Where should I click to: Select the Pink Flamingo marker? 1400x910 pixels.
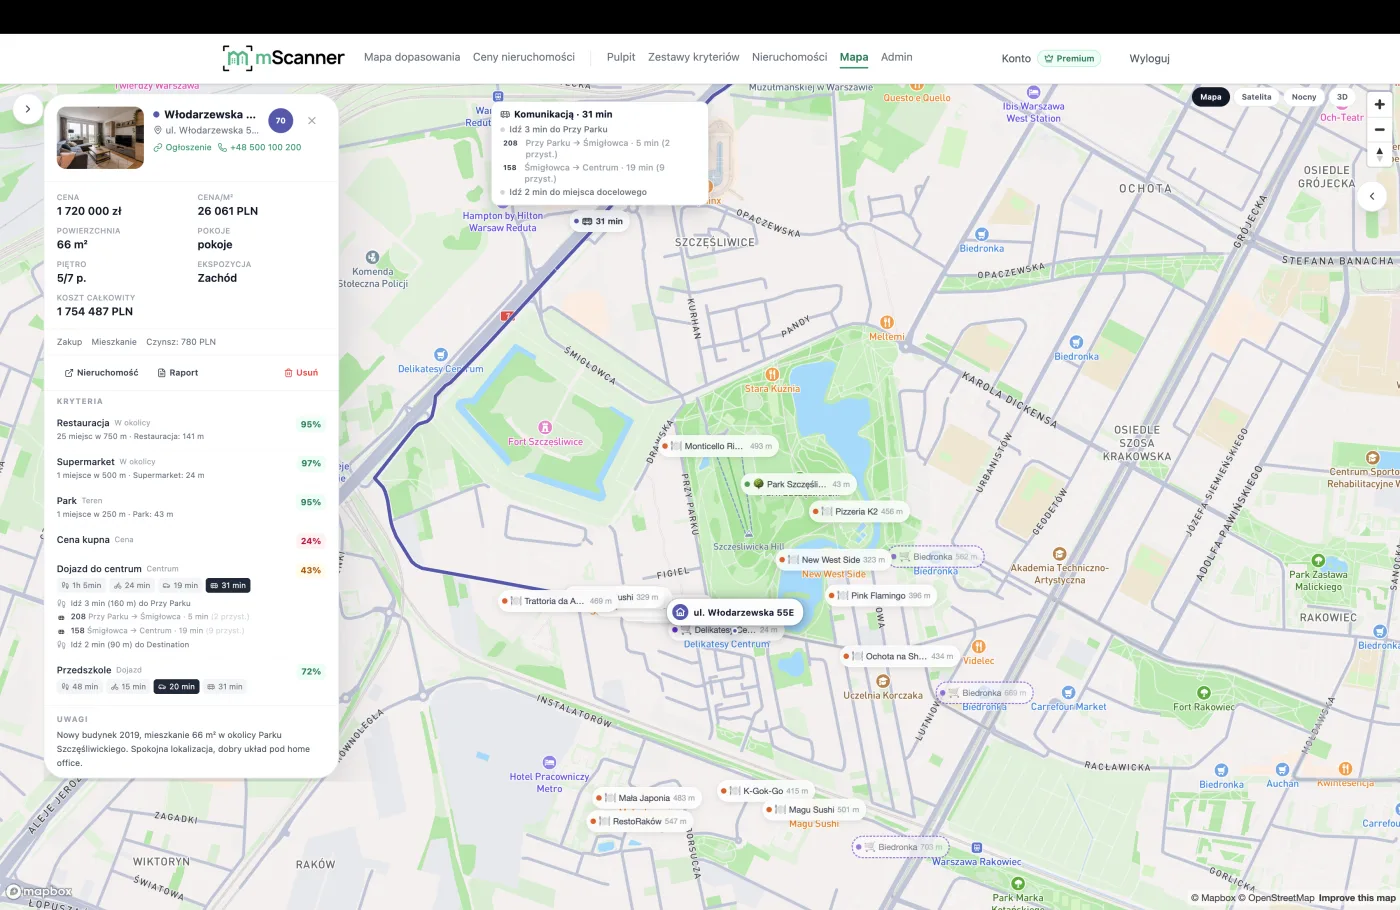880,595
